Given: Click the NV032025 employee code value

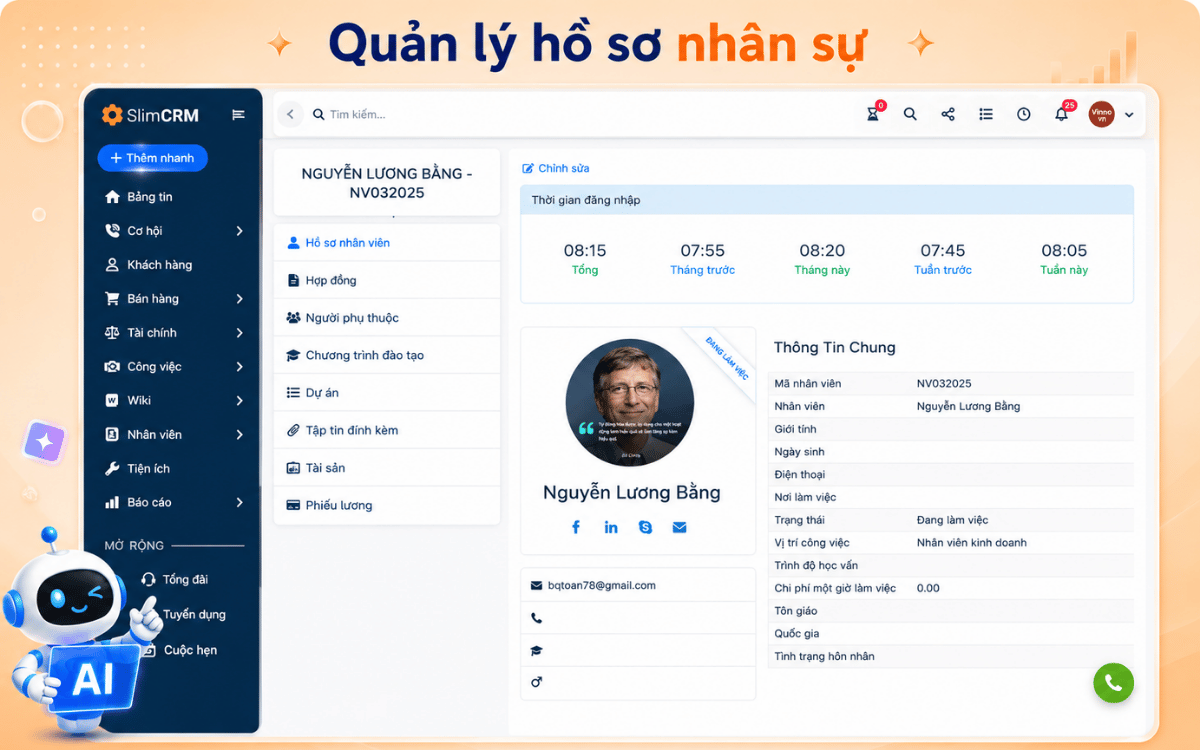Looking at the screenshot, I should coord(944,384).
